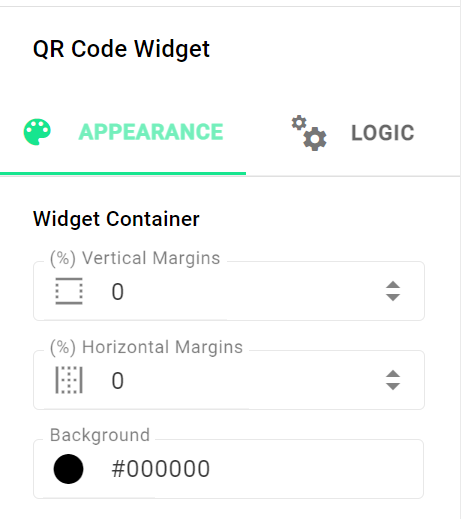Click the Widget Container heading
The width and height of the screenshot is (461, 519).
pos(116,219)
